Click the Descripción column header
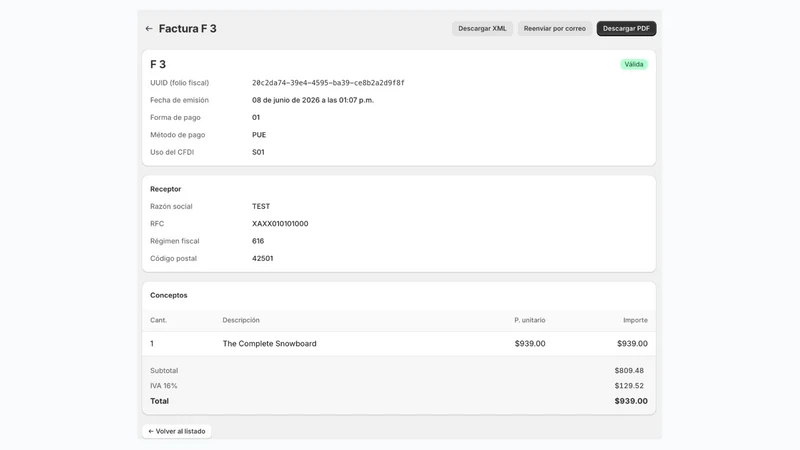This screenshot has height=450, width=800. click(241, 320)
